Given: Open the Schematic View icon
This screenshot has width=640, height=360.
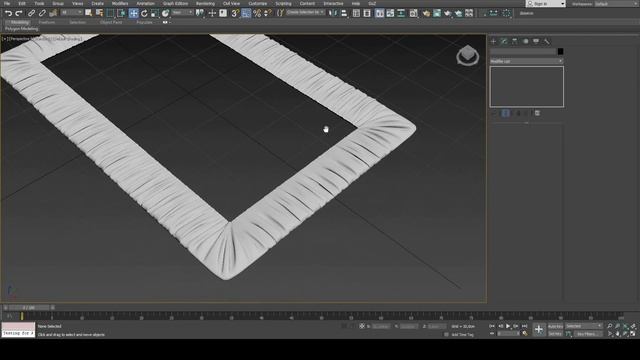Looking at the screenshot, I should 401,13.
